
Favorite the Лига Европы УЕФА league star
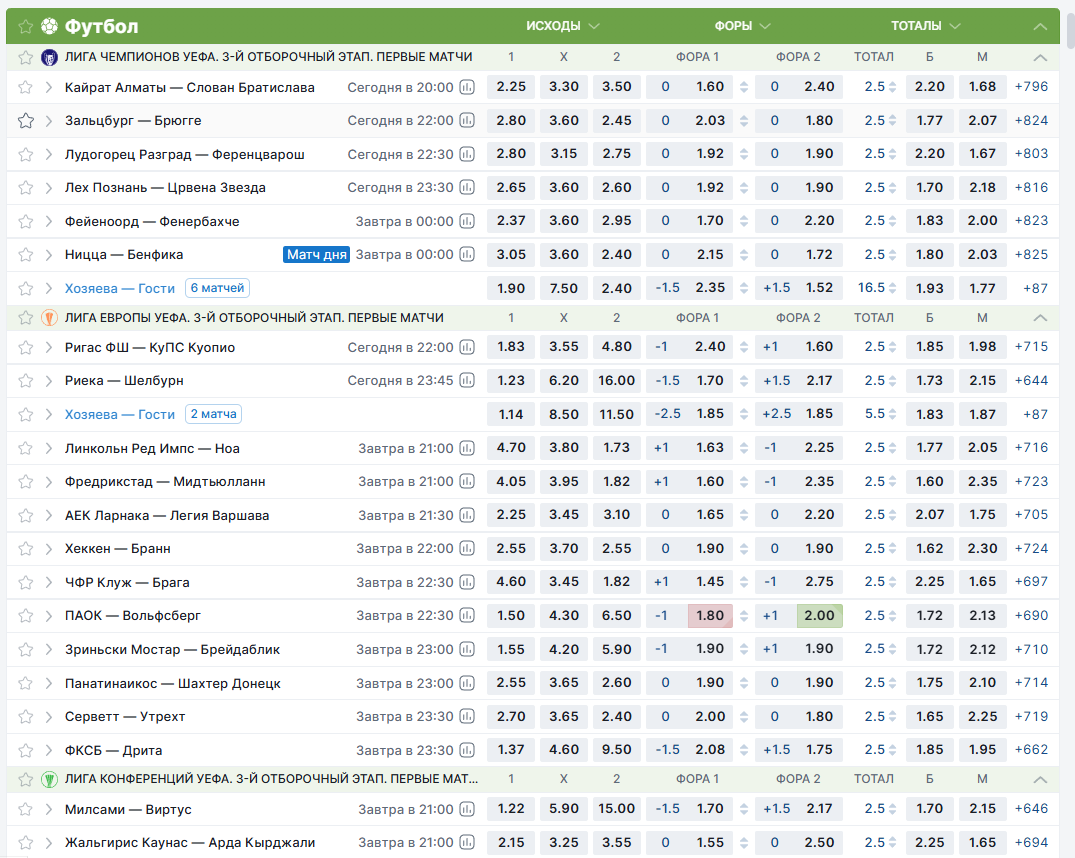click(x=25, y=318)
